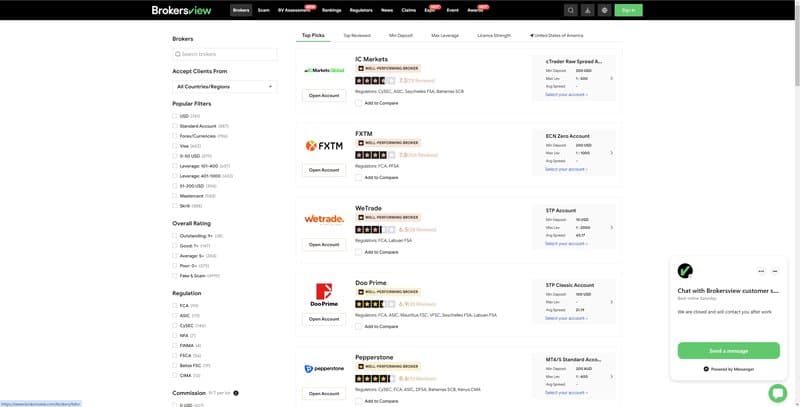Click the Doo Prime star rating
The width and height of the screenshot is (800, 407).
pos(375,304)
